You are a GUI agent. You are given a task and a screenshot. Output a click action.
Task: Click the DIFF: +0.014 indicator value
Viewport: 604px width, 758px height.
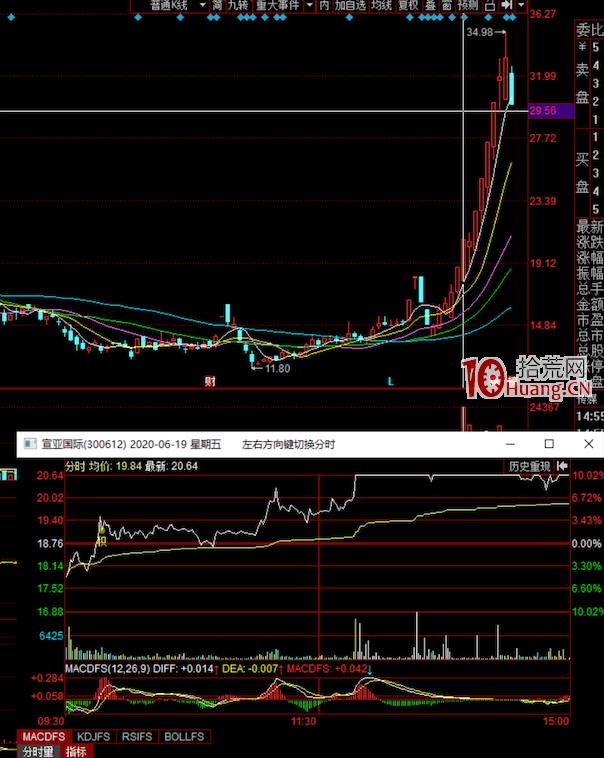(x=183, y=669)
